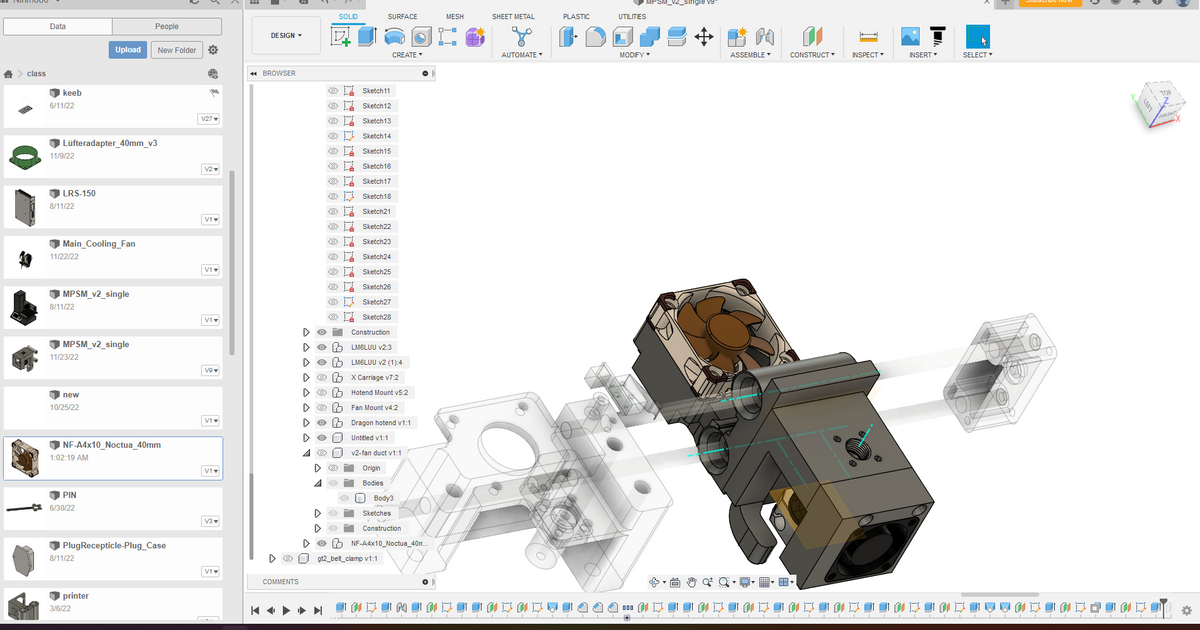Select the Revolve tool

tap(394, 36)
